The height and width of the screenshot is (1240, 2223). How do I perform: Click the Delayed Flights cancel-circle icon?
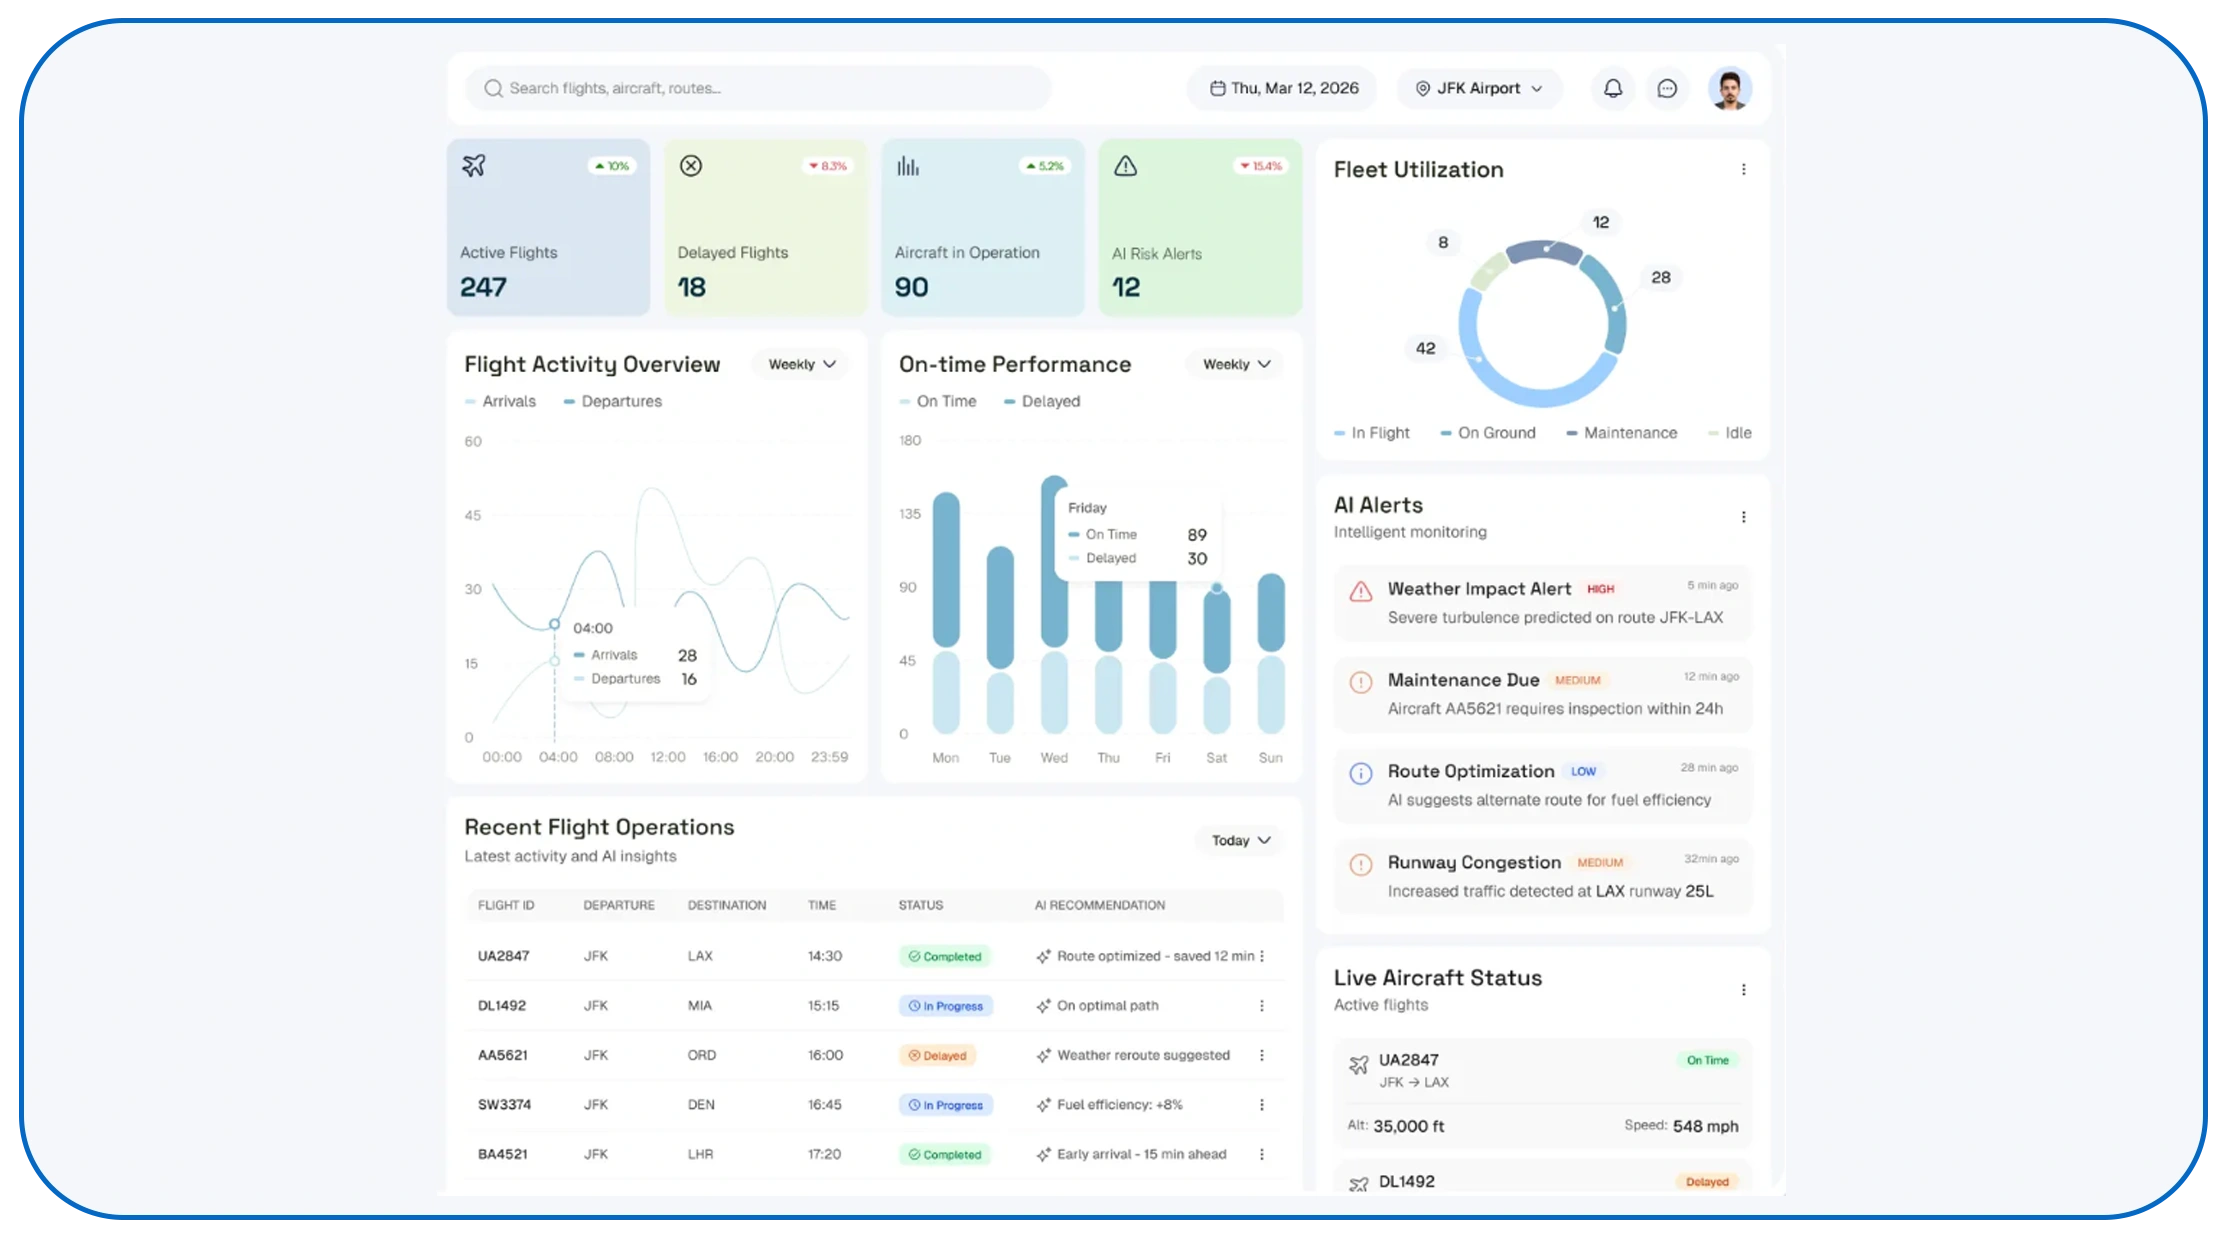691,166
